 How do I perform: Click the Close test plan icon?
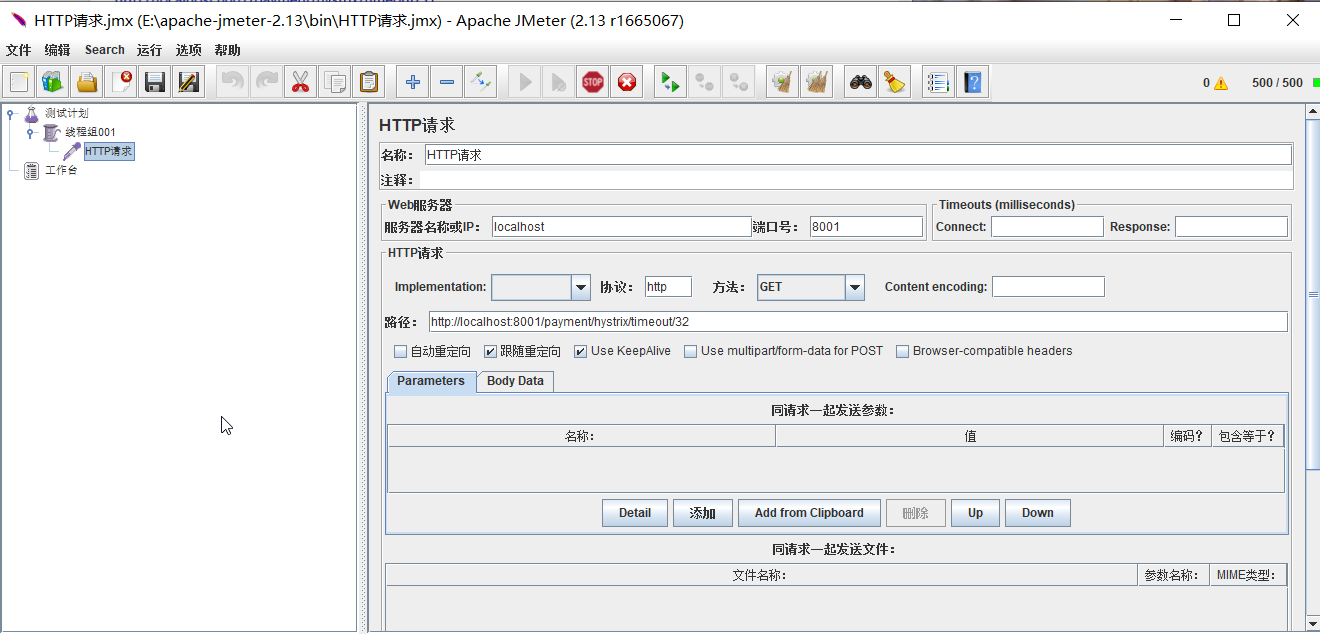[121, 82]
